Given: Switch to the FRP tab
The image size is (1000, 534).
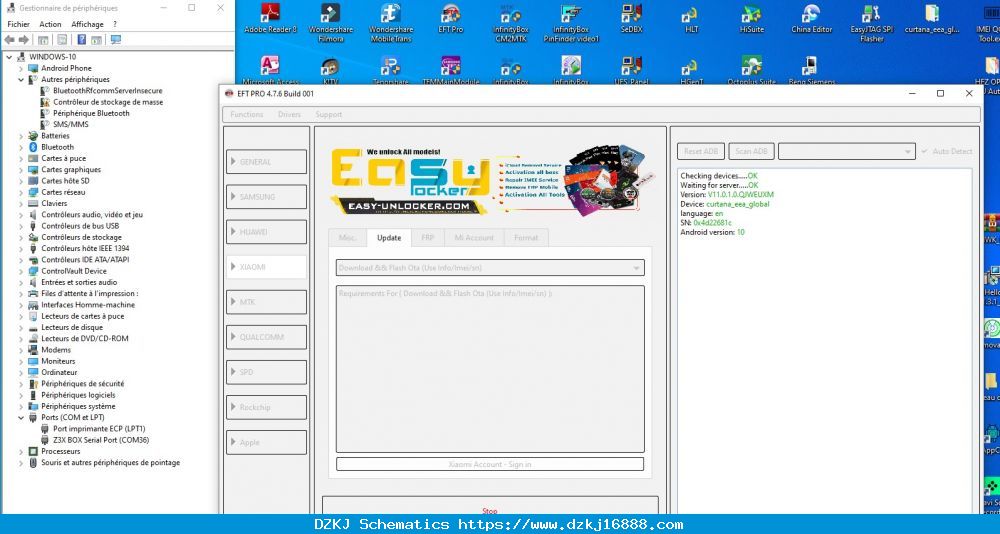Looking at the screenshot, I should coord(427,237).
